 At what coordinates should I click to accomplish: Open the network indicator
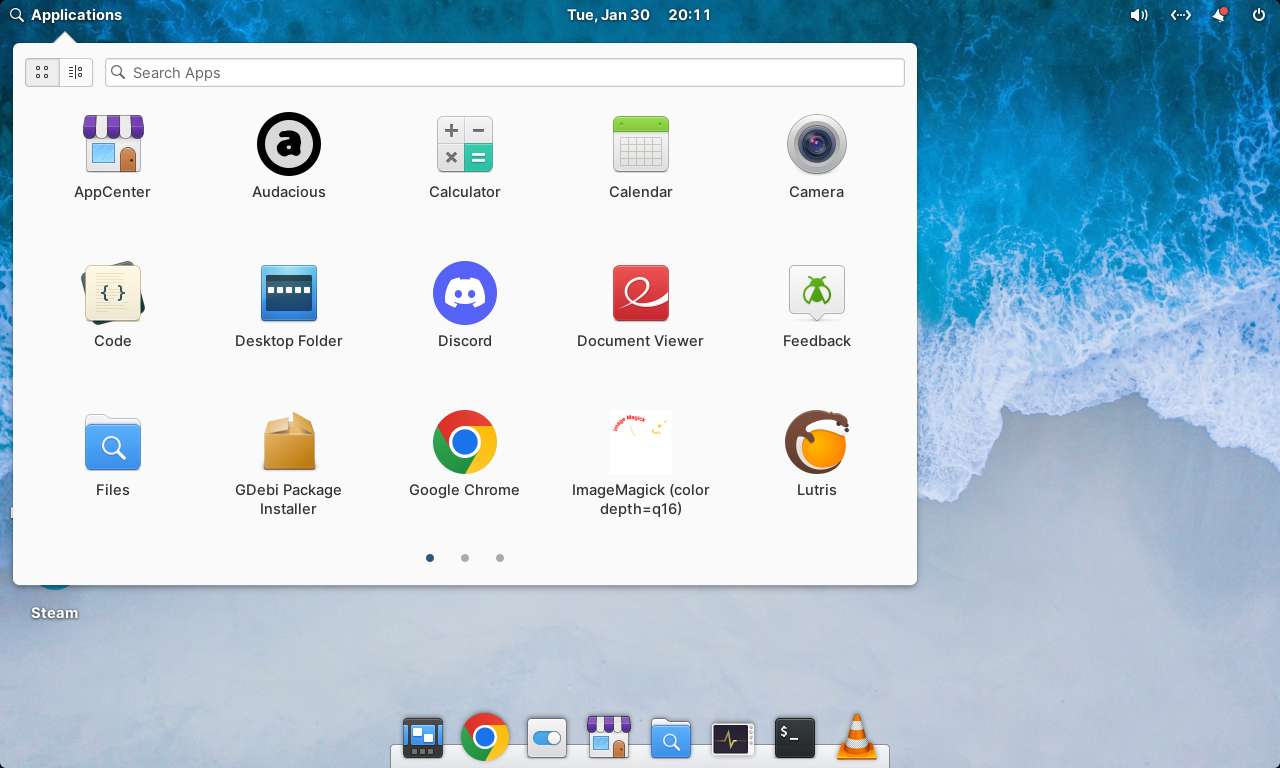(1181, 15)
